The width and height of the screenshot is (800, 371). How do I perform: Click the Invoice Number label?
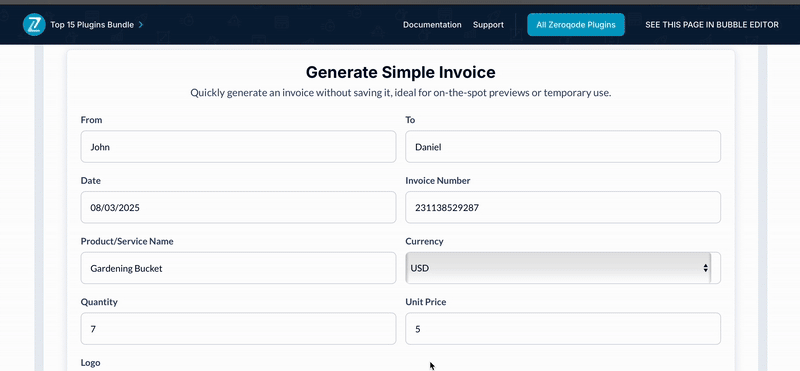[438, 181]
